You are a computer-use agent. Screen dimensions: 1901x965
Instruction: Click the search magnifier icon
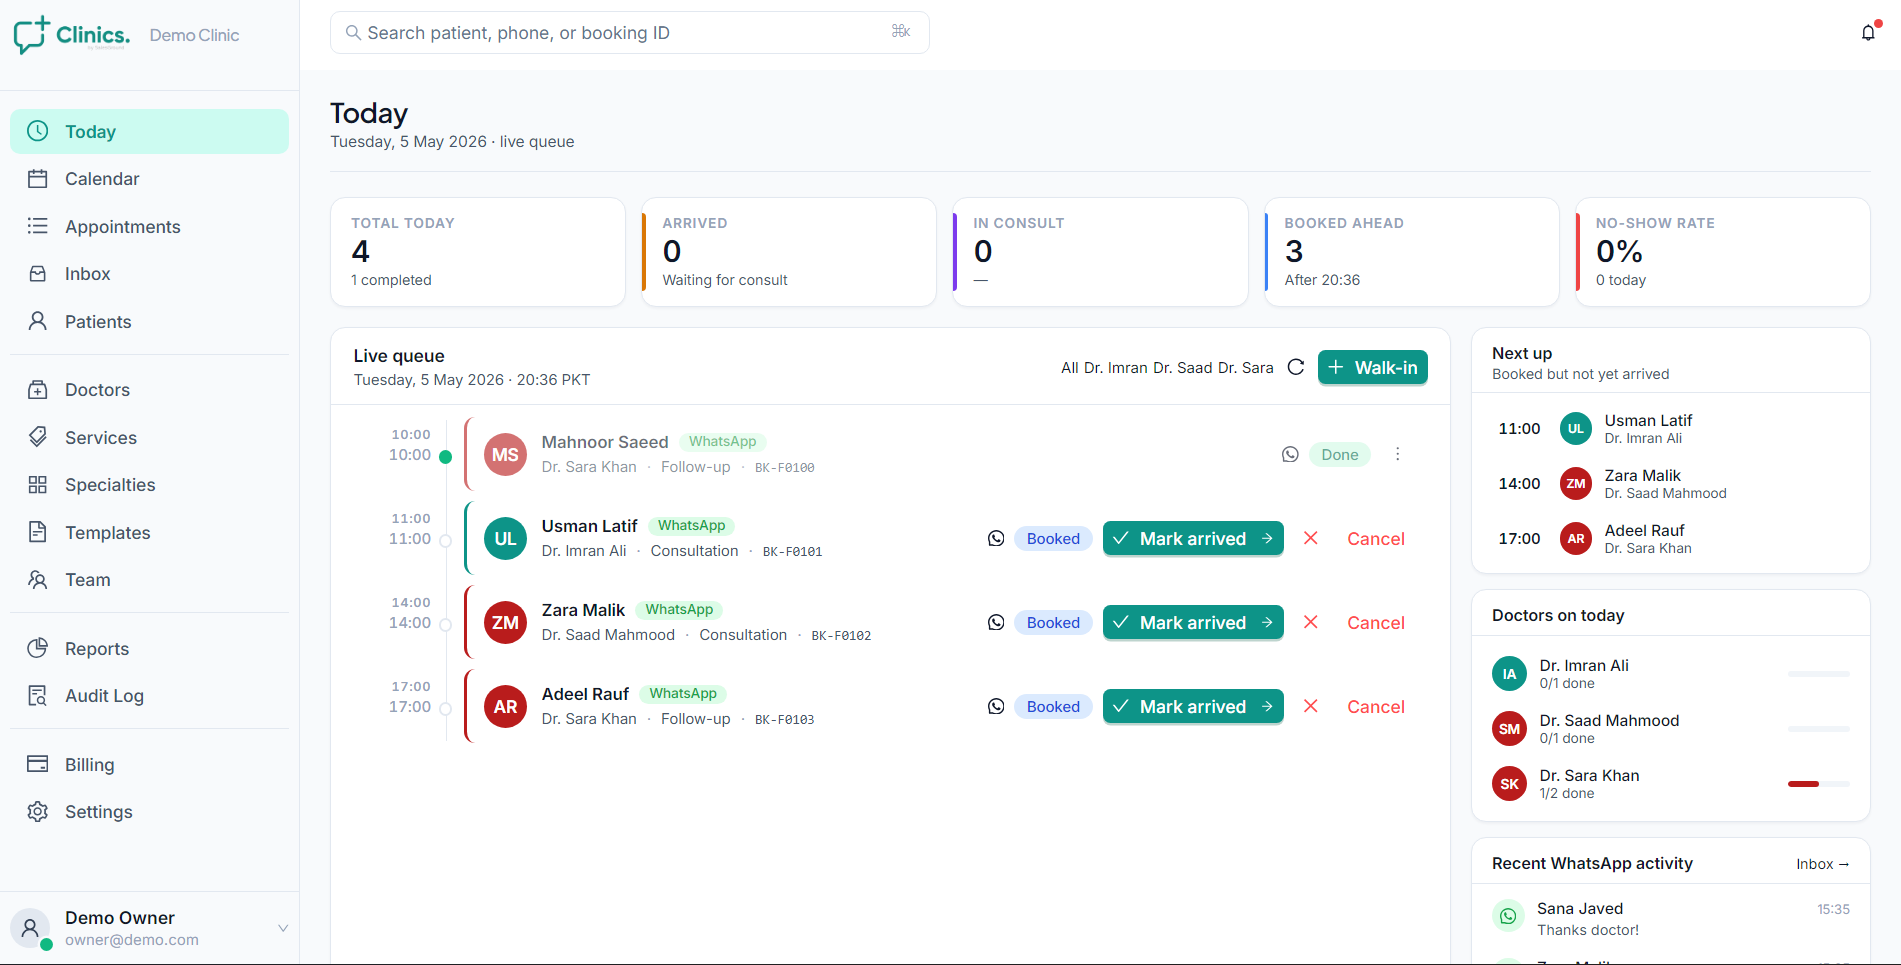(353, 33)
